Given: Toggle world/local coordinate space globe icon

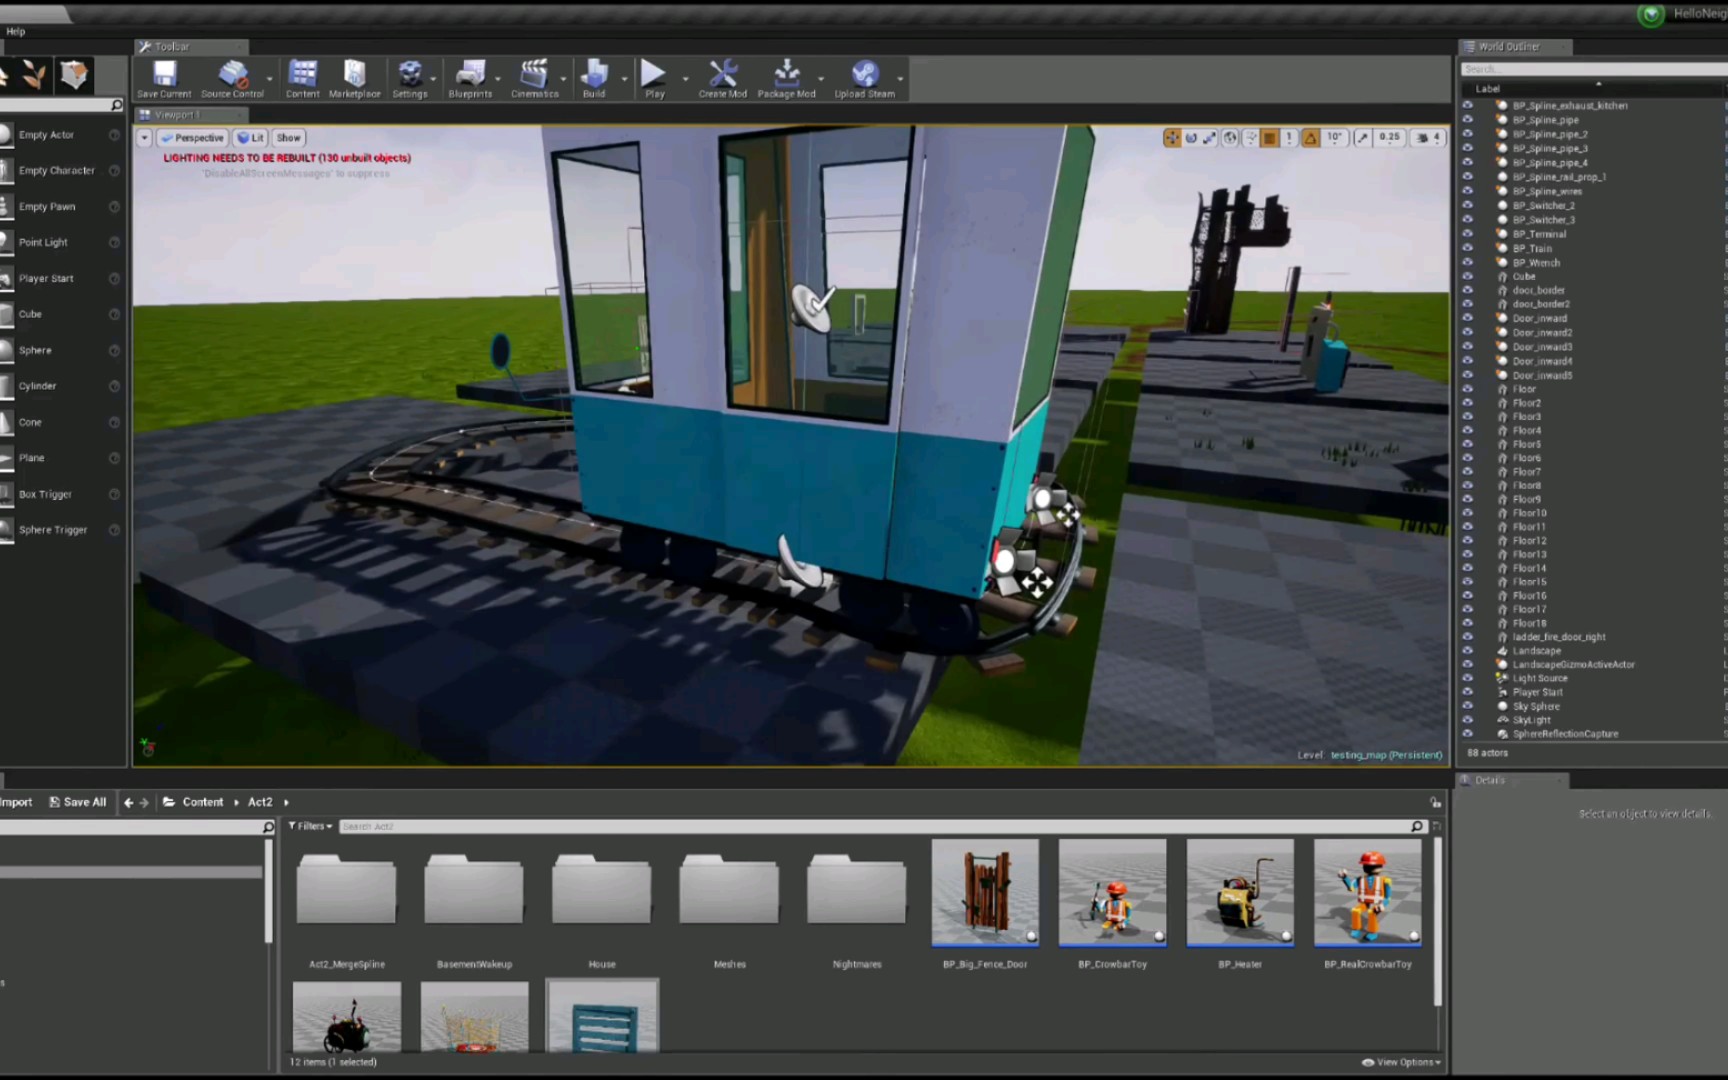Looking at the screenshot, I should pos(1230,138).
